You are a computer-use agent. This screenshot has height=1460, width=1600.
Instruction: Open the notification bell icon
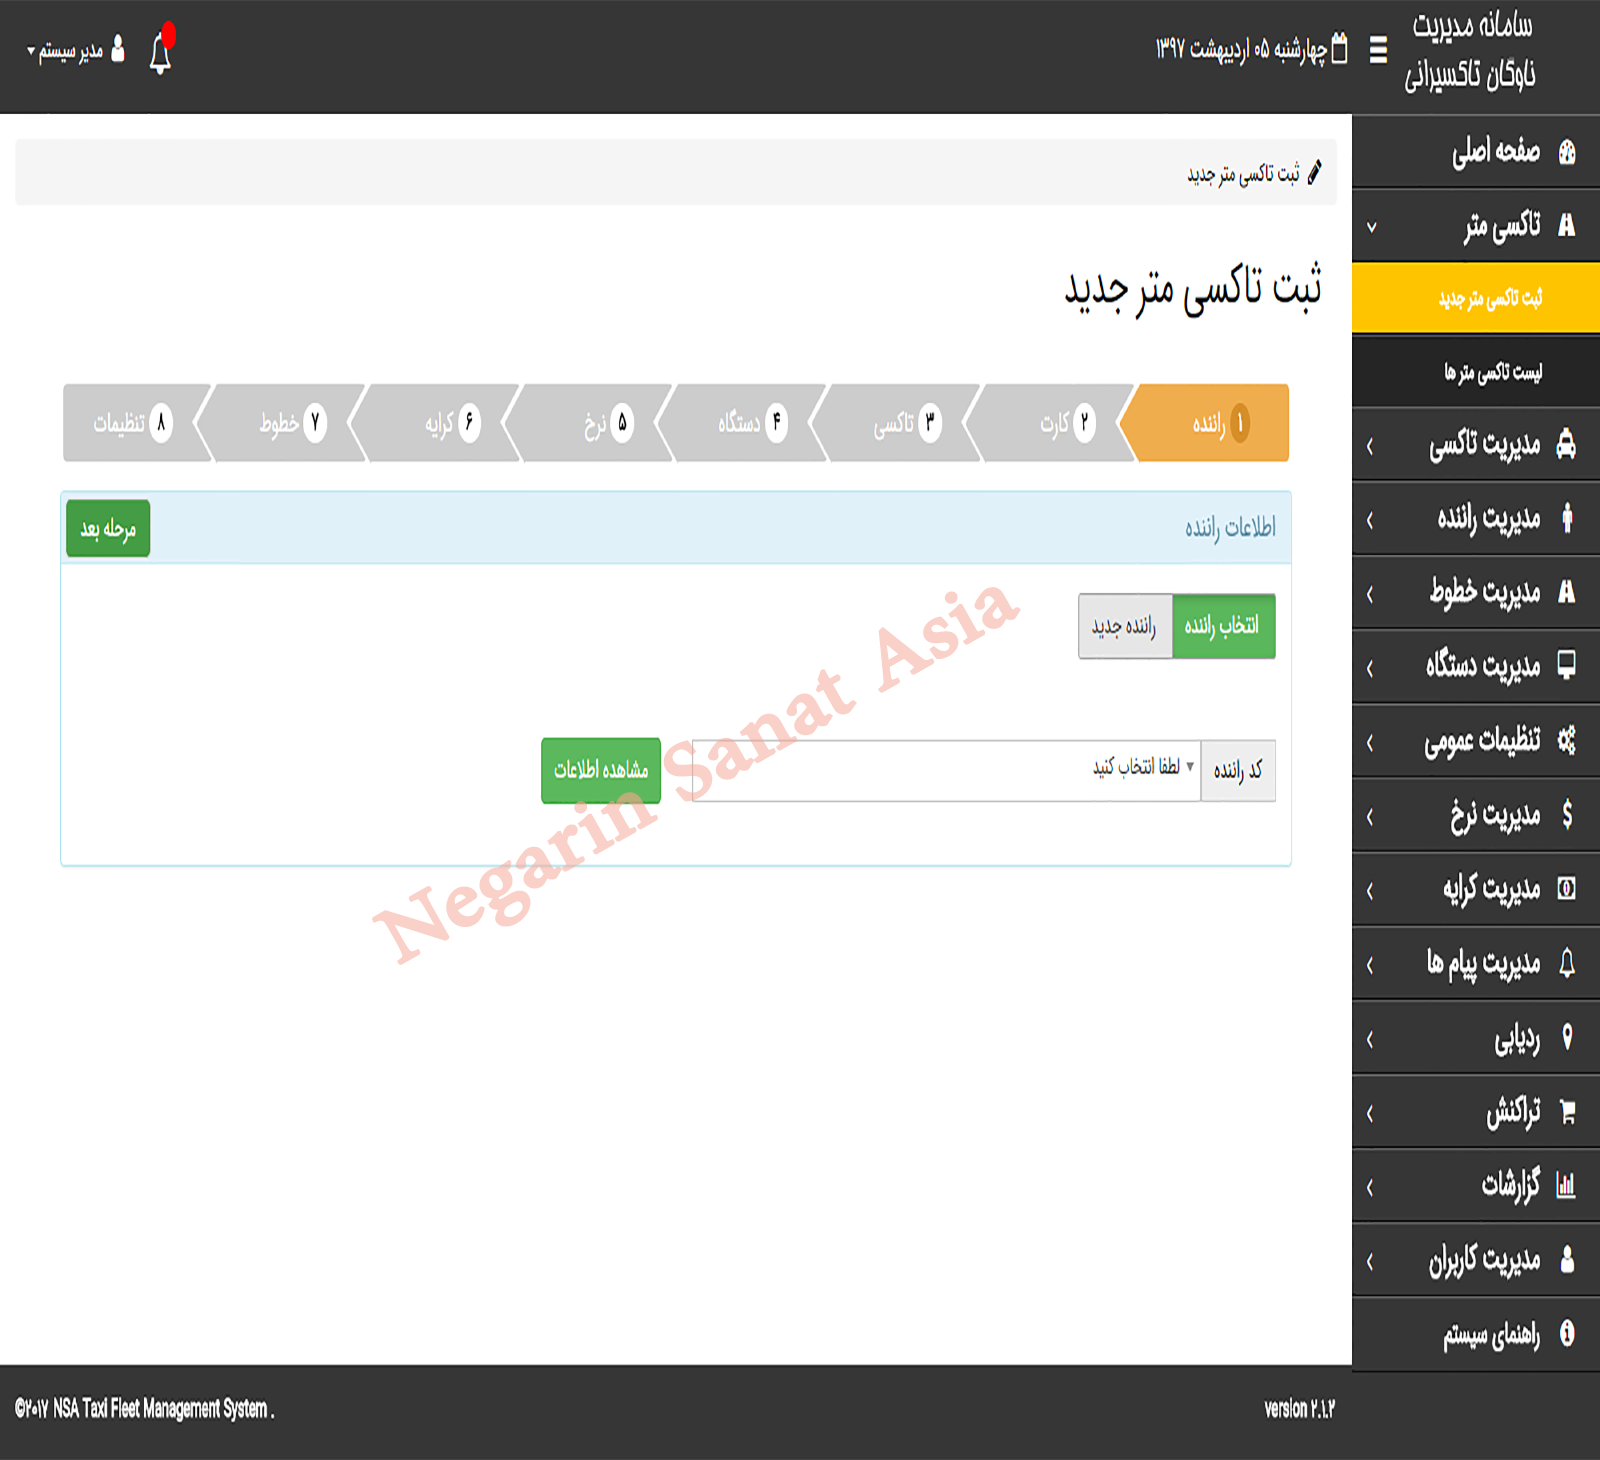click(x=161, y=52)
